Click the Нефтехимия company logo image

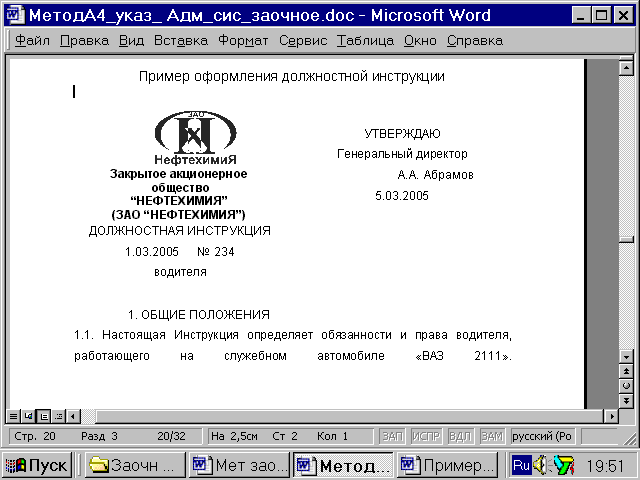click(x=196, y=138)
